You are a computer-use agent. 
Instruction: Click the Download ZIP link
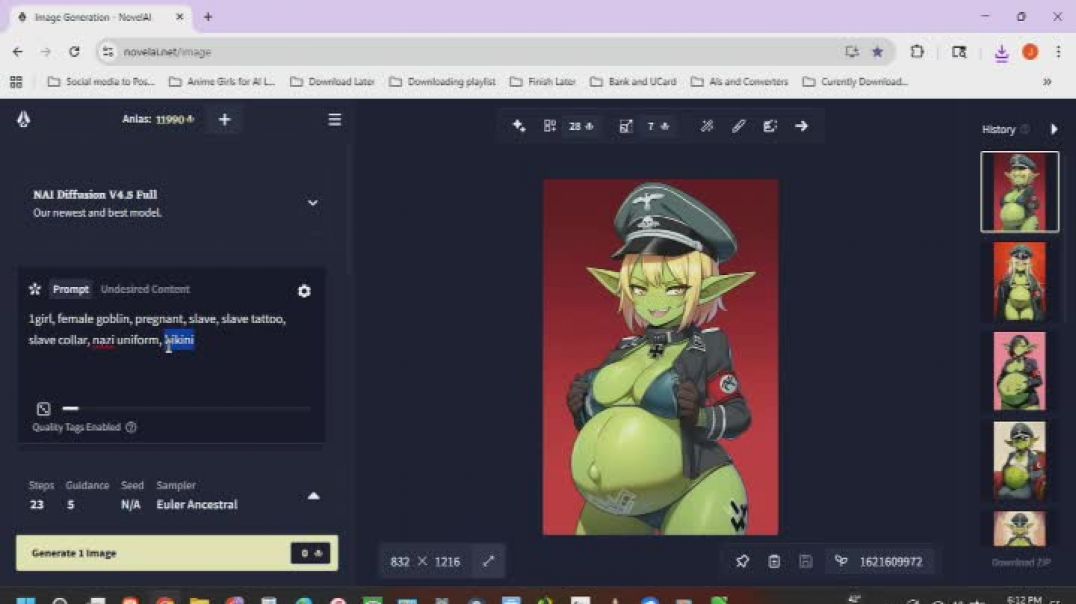[x=1021, y=563]
